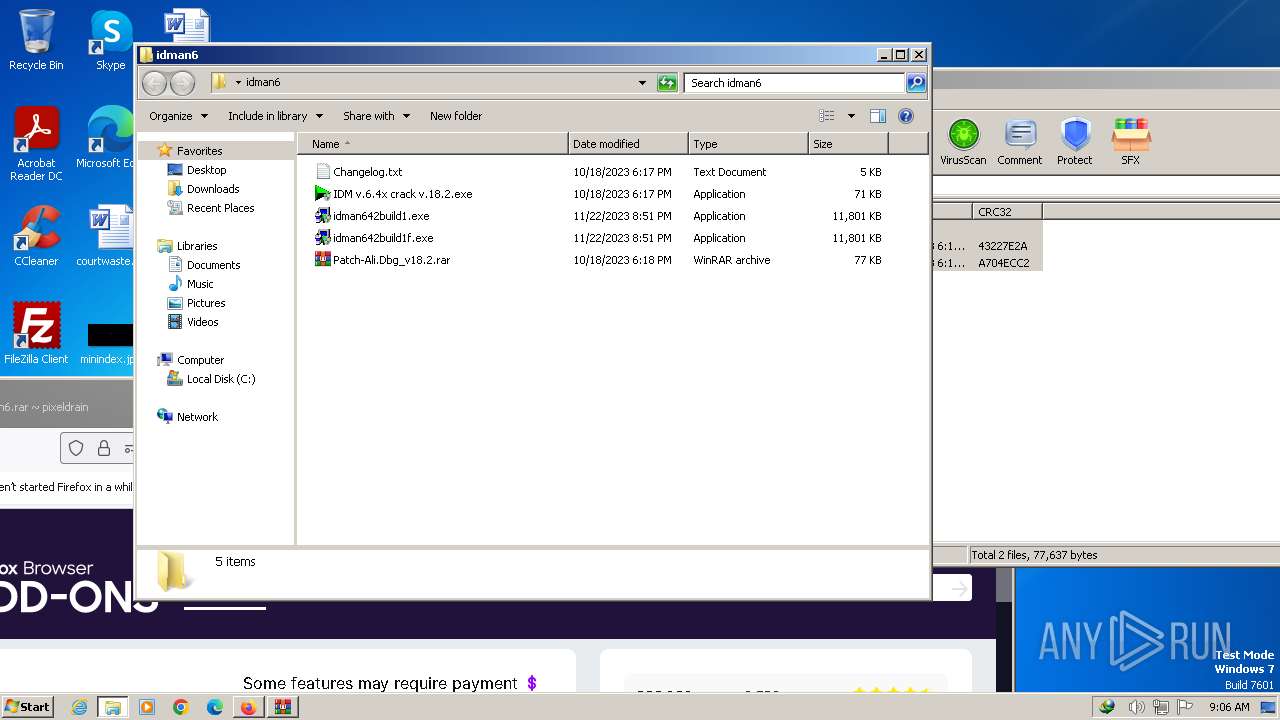1280x720 pixels.
Task: Click the Protect icon in WinRAR
Action: (x=1075, y=141)
